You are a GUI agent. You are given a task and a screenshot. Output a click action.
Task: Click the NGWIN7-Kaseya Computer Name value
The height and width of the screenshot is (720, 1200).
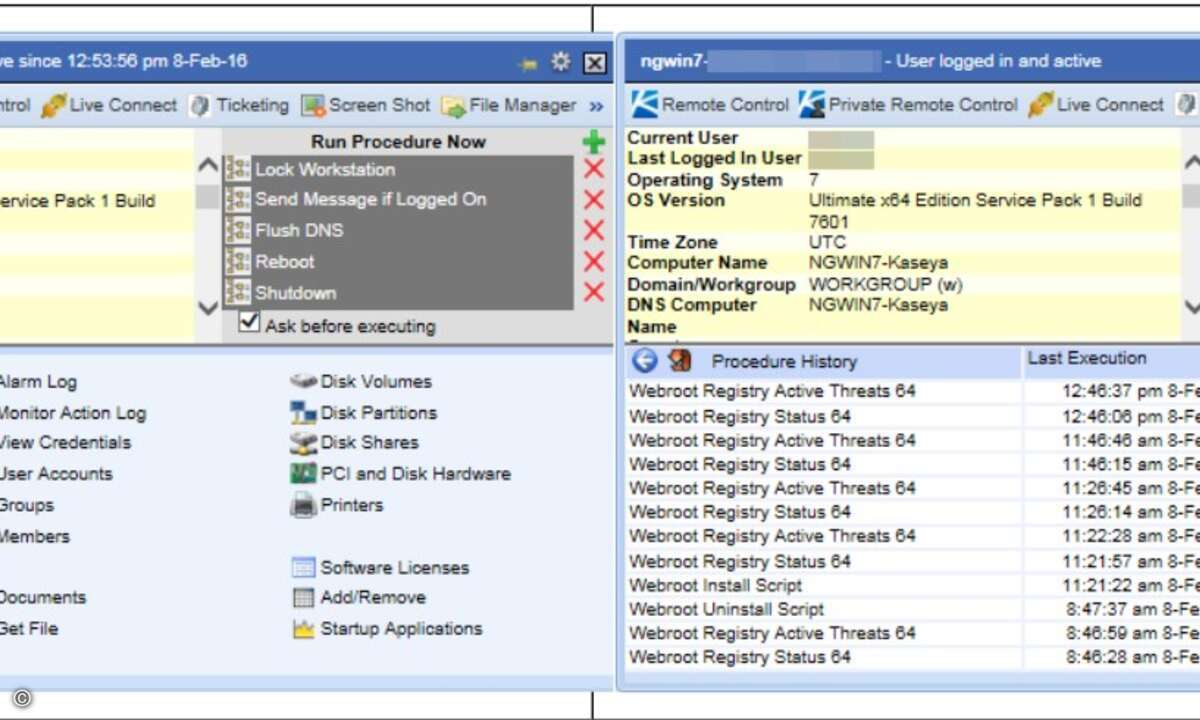pyautogui.click(x=878, y=263)
